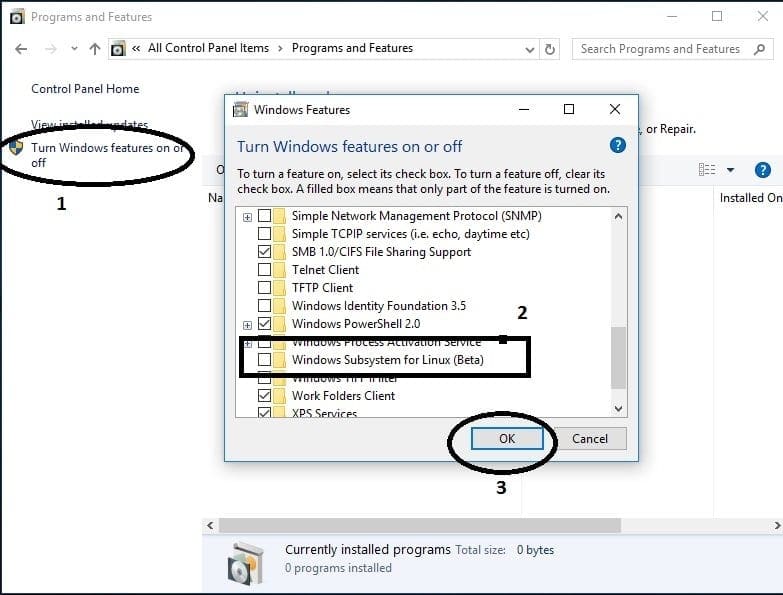The width and height of the screenshot is (783, 595).
Task: Click OK in the Windows Features dialog
Action: click(x=507, y=439)
